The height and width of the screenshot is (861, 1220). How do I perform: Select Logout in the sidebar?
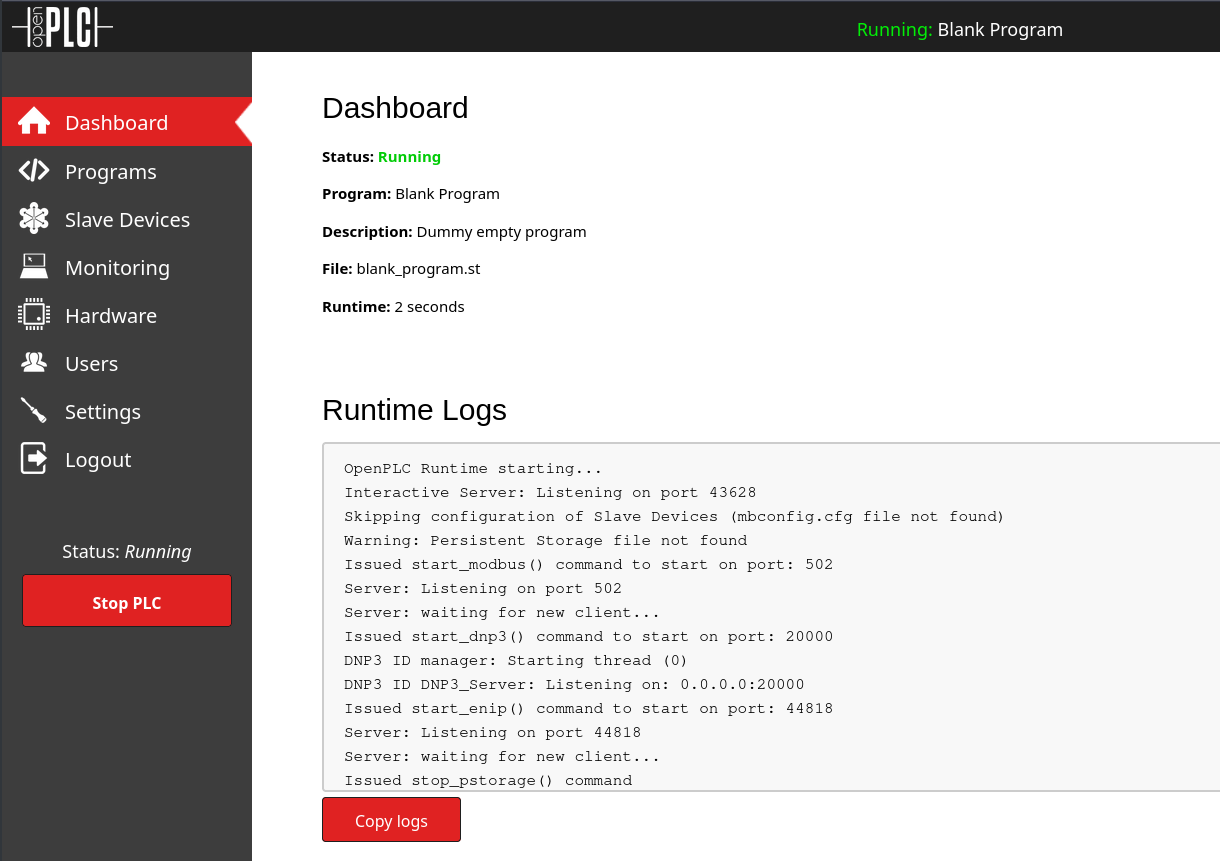click(126, 459)
